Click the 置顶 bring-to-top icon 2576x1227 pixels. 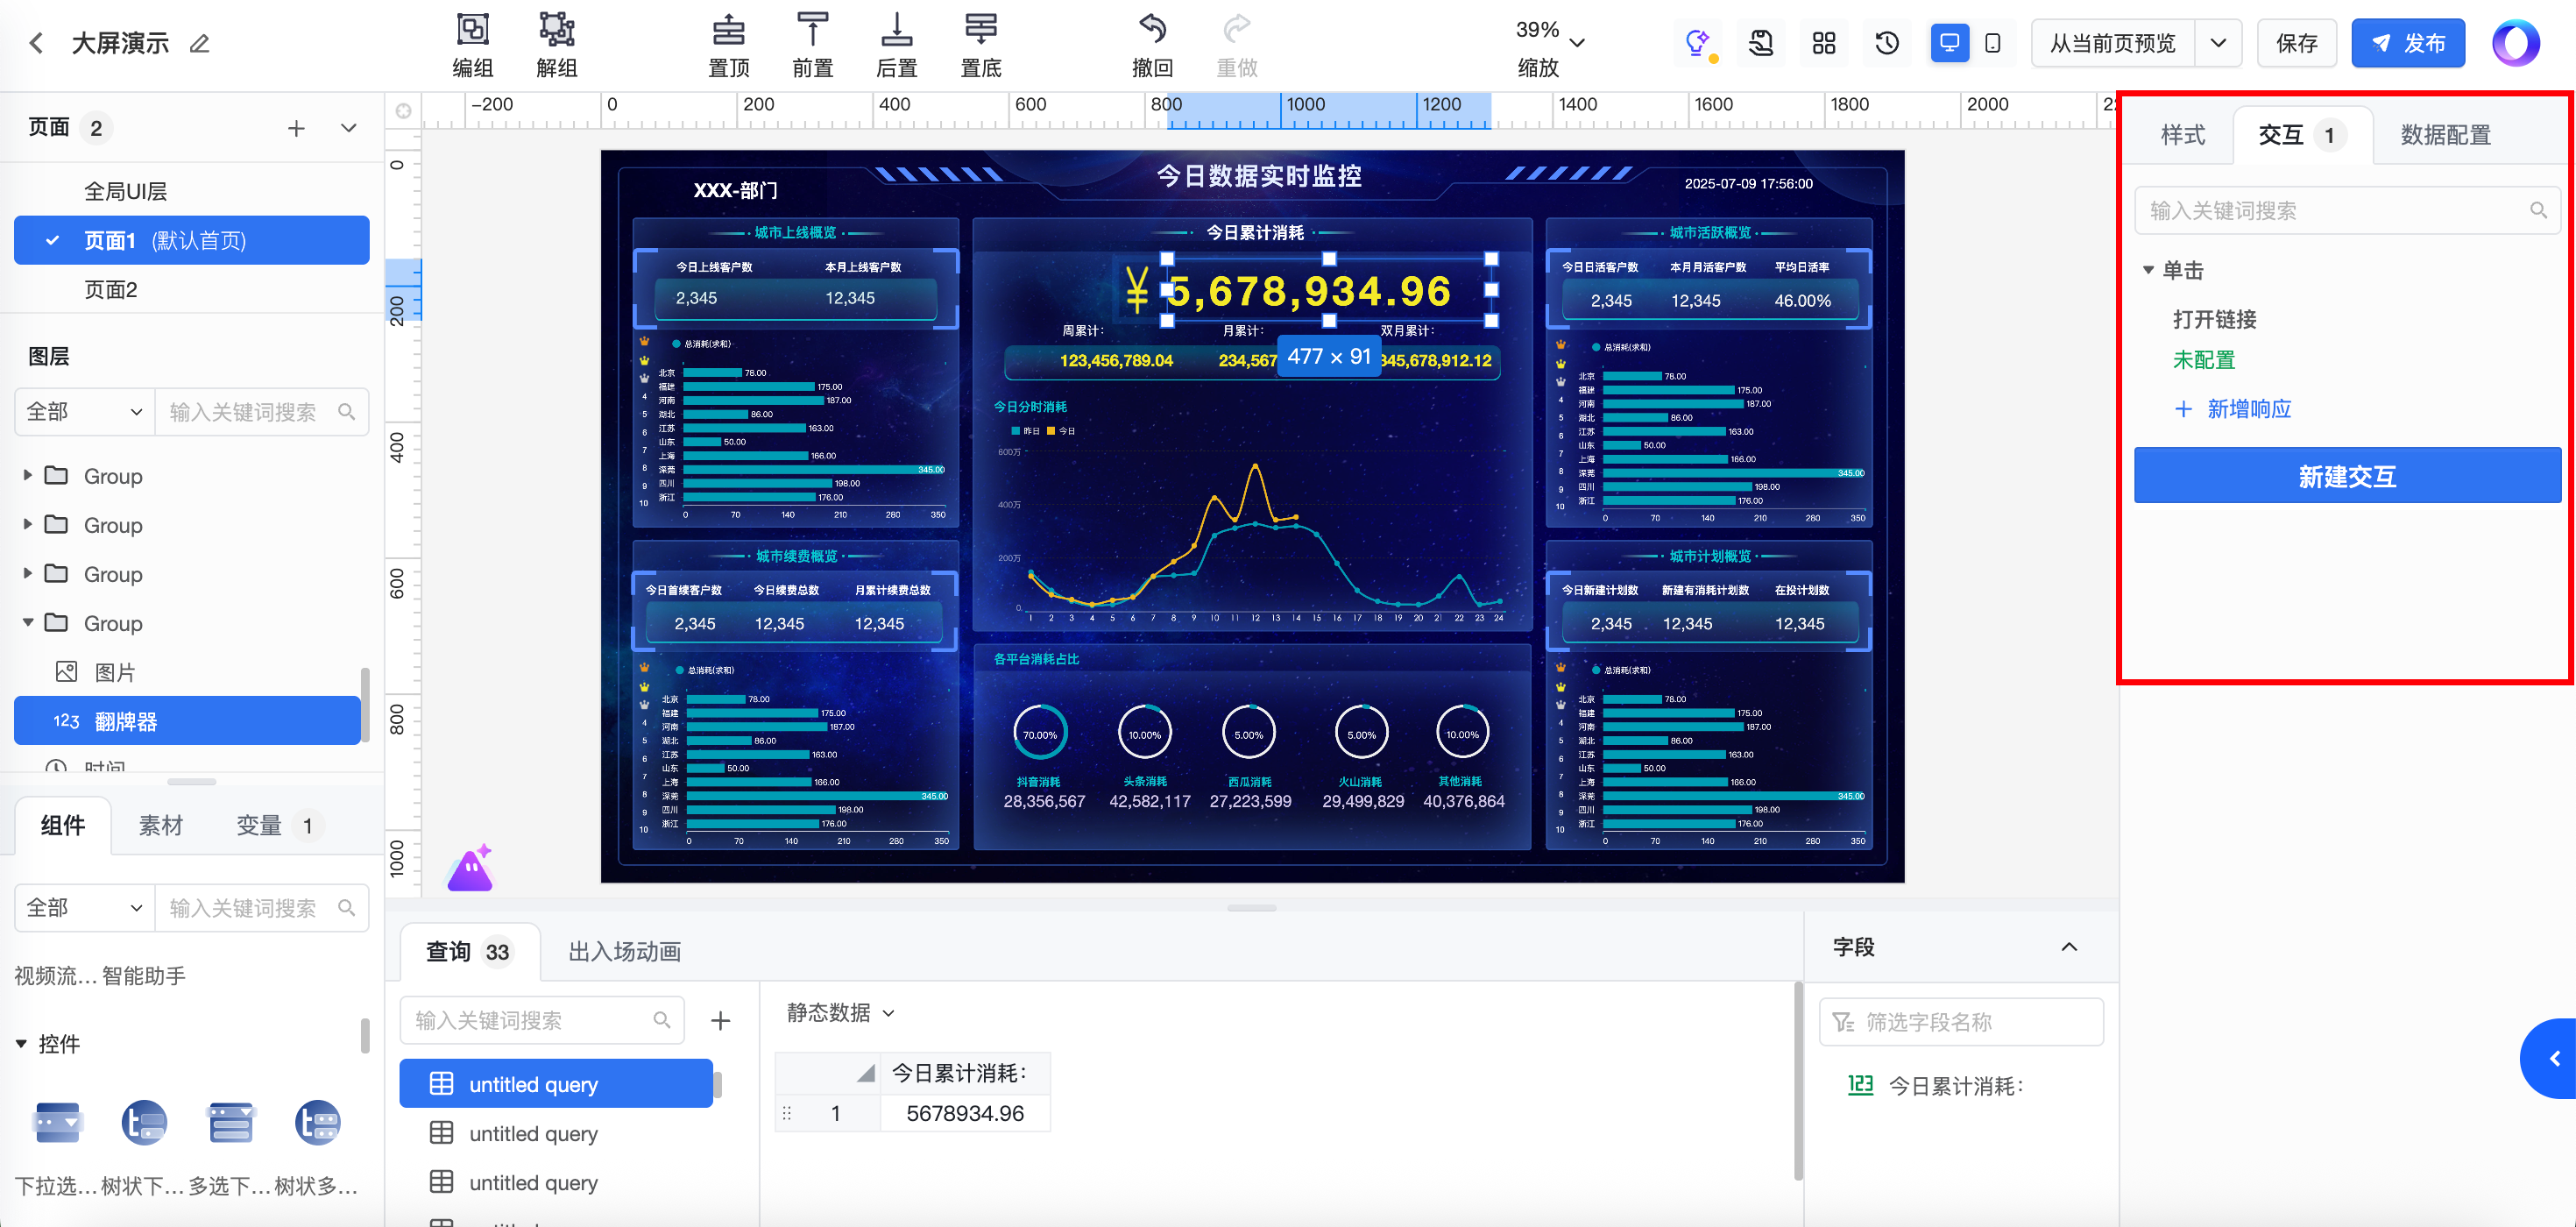(x=728, y=30)
